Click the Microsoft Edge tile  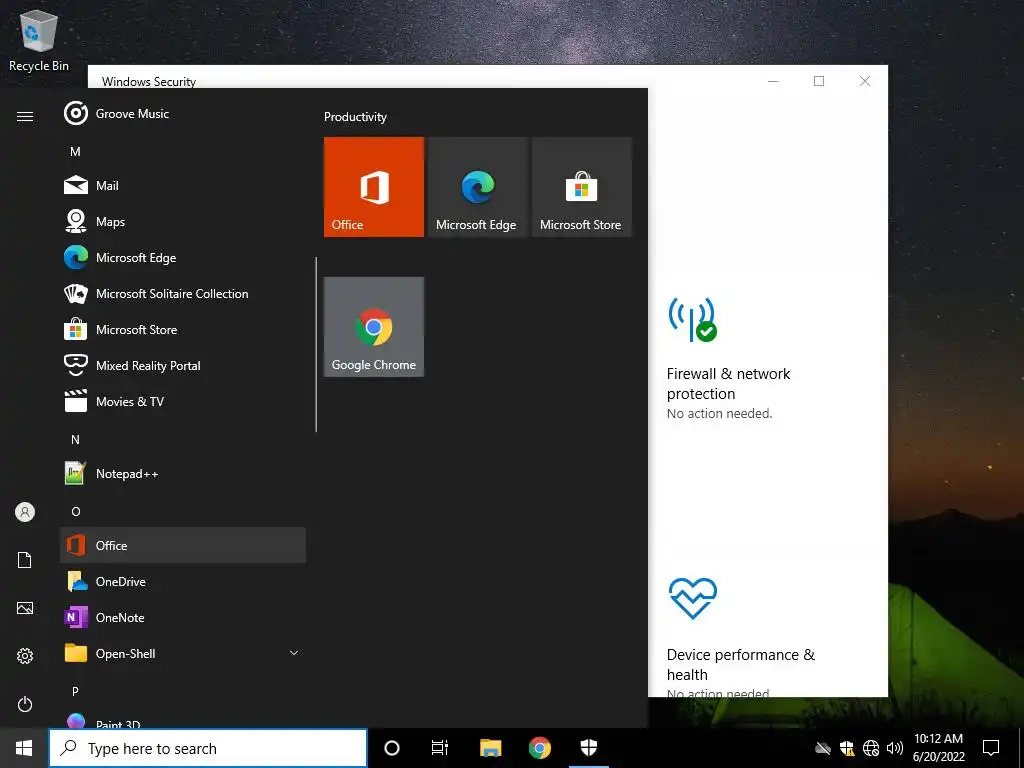click(x=477, y=187)
